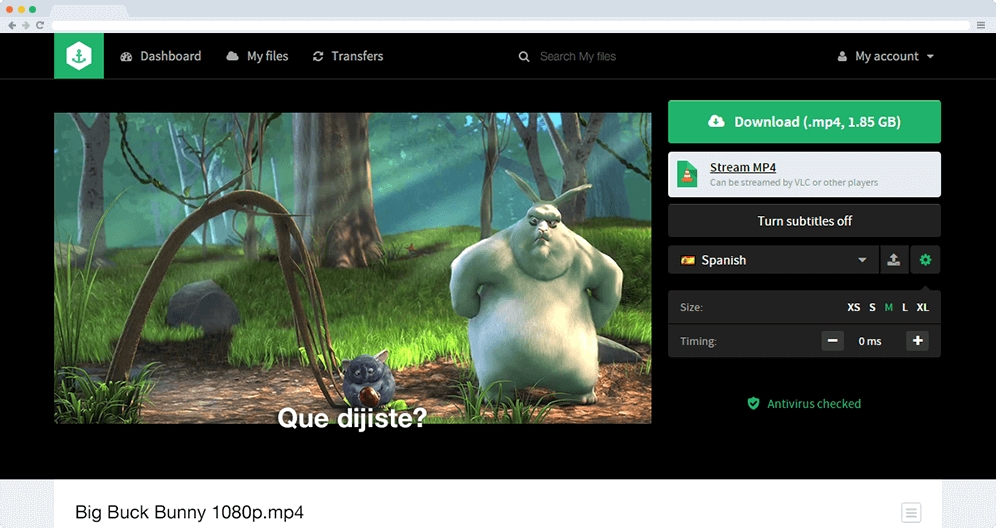This screenshot has height=528, width=996.
Task: Open My files in navigation
Action: pos(257,56)
